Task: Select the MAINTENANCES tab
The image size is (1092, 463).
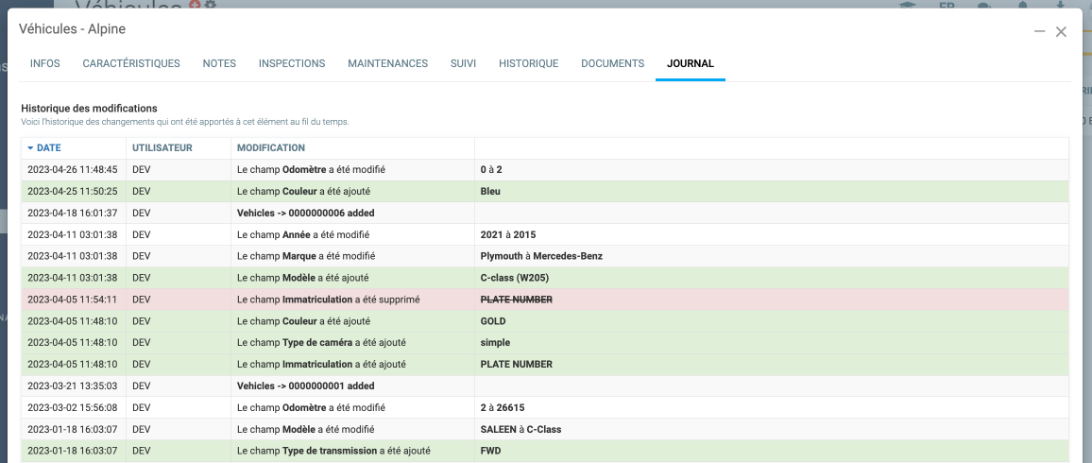Action: click(x=388, y=64)
